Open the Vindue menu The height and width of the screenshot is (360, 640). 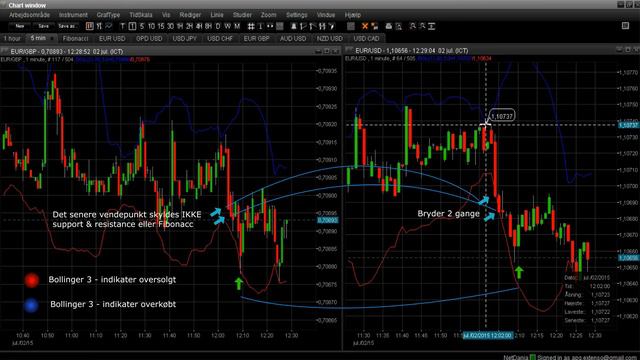(x=326, y=15)
